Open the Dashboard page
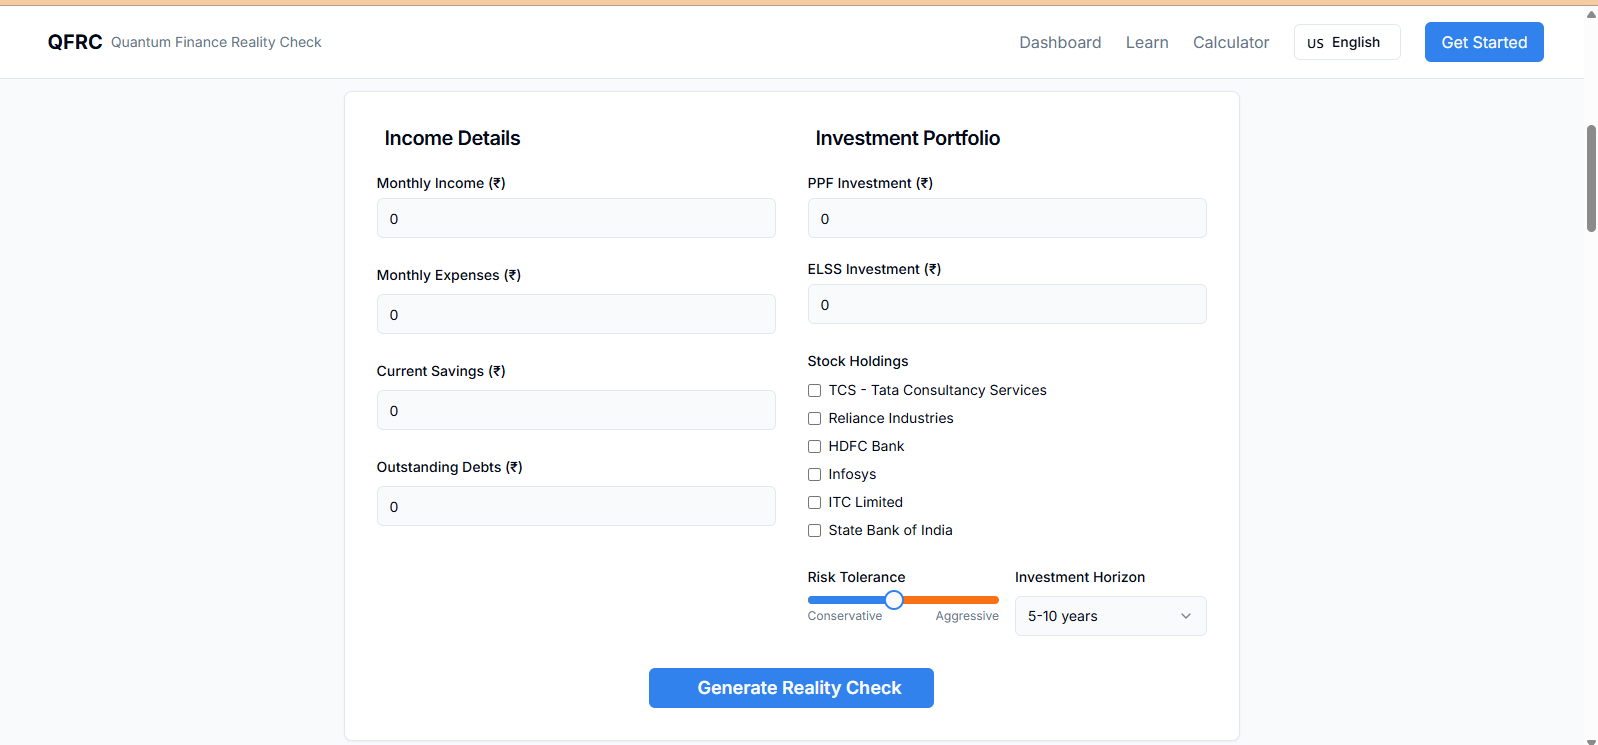1598x745 pixels. [1060, 42]
